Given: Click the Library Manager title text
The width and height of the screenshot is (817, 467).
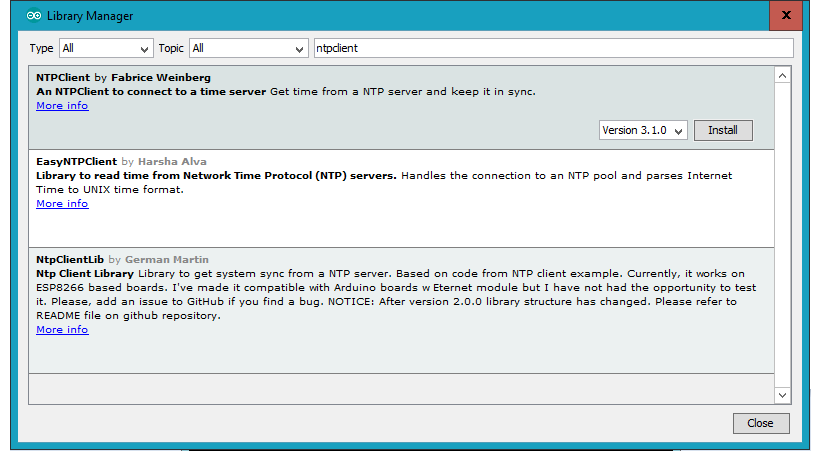Looking at the screenshot, I should click(x=90, y=16).
